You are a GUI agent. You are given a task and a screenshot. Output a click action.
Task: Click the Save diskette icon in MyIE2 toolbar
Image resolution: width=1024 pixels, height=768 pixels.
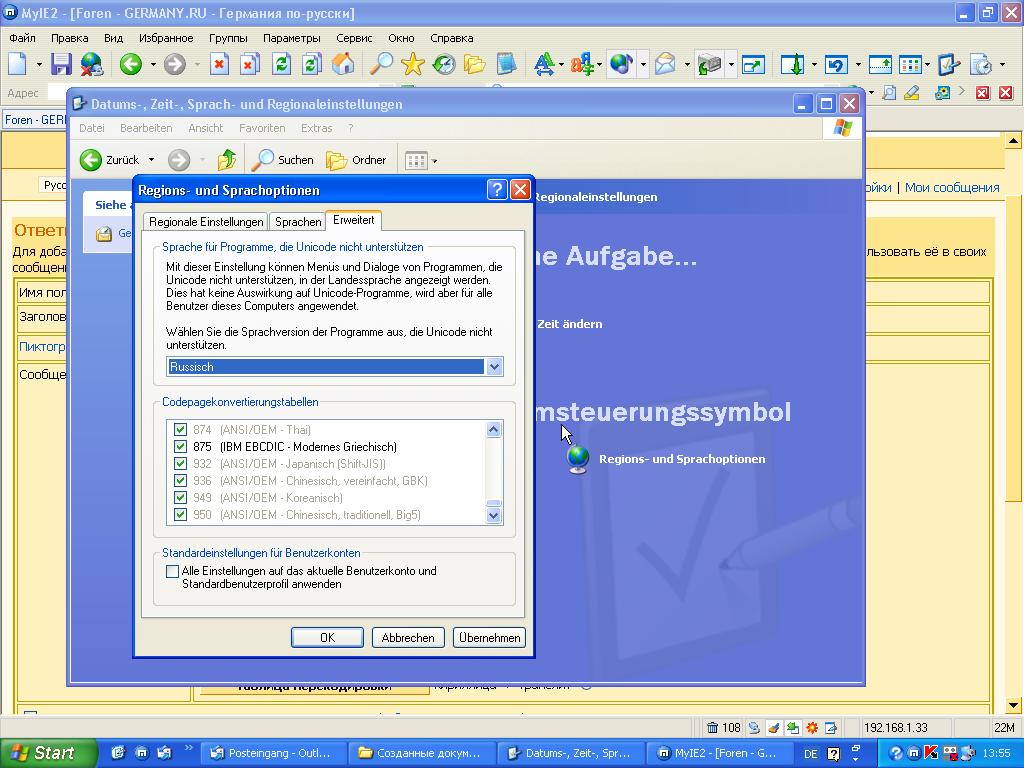click(61, 64)
